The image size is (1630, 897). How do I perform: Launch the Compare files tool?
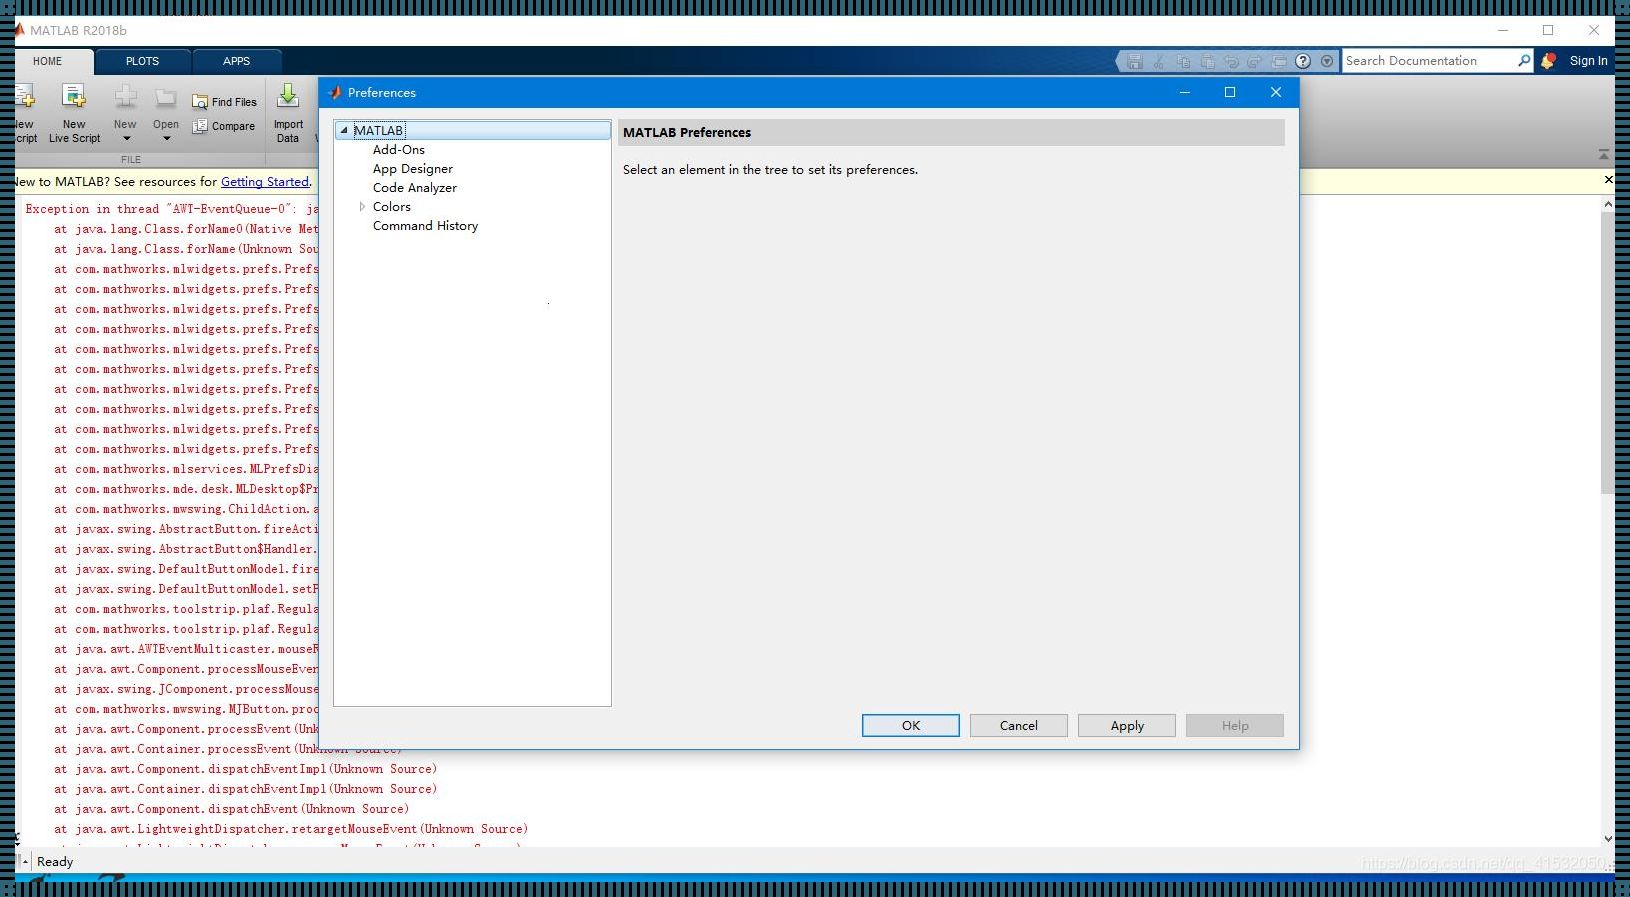(224, 126)
